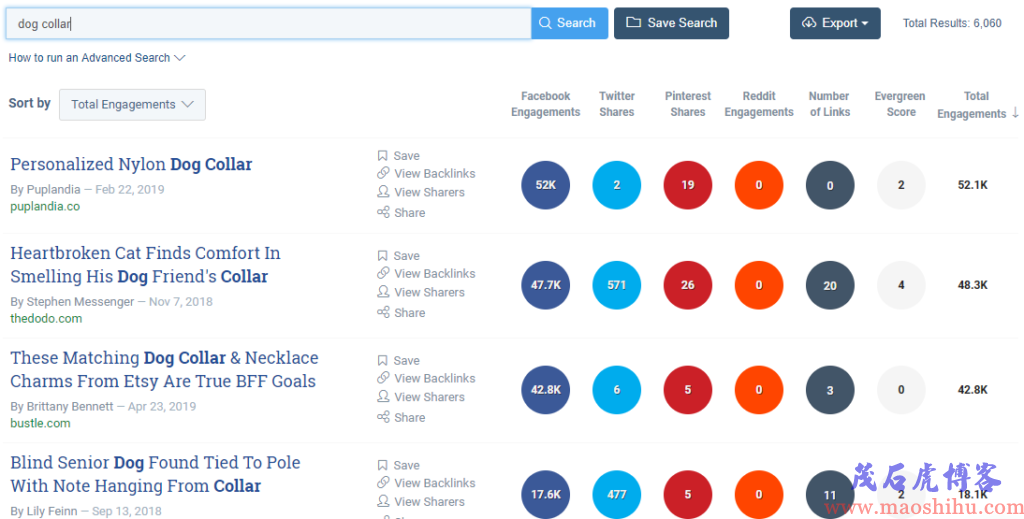Expand How to run an Advanced Search

coord(97,57)
